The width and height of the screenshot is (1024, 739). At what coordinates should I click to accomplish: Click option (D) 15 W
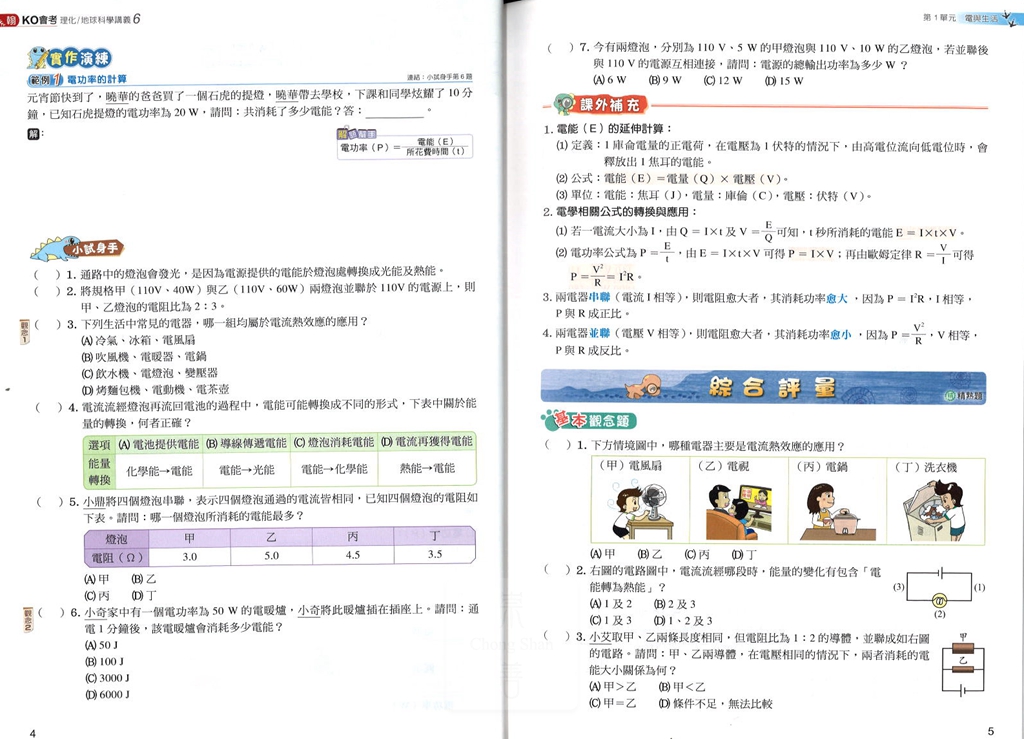784,80
